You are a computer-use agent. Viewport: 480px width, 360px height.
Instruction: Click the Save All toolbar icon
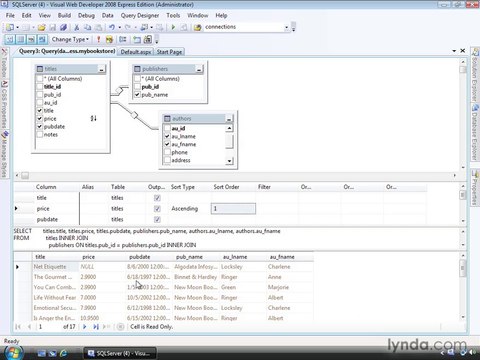pyautogui.click(x=63, y=27)
